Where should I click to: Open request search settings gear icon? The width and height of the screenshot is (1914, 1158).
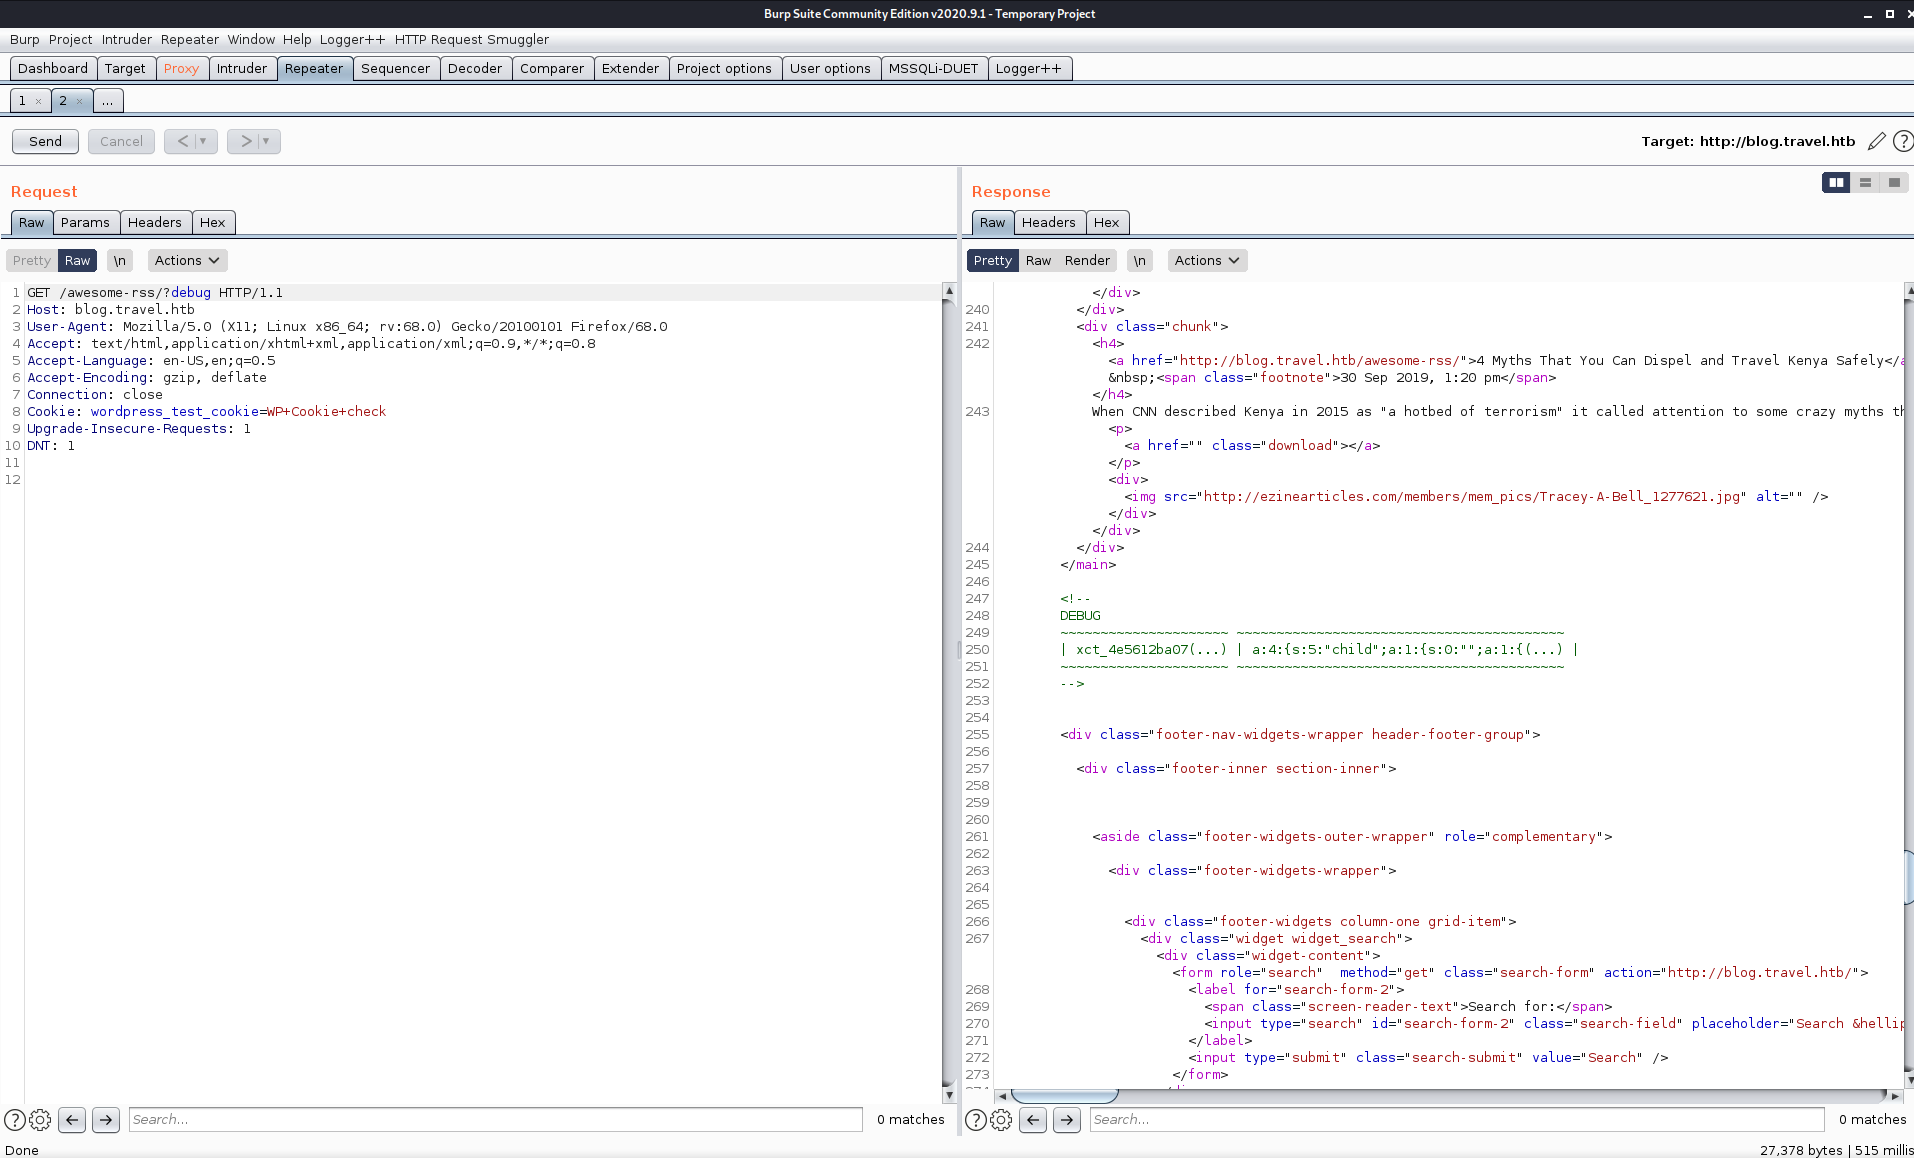click(x=40, y=1120)
